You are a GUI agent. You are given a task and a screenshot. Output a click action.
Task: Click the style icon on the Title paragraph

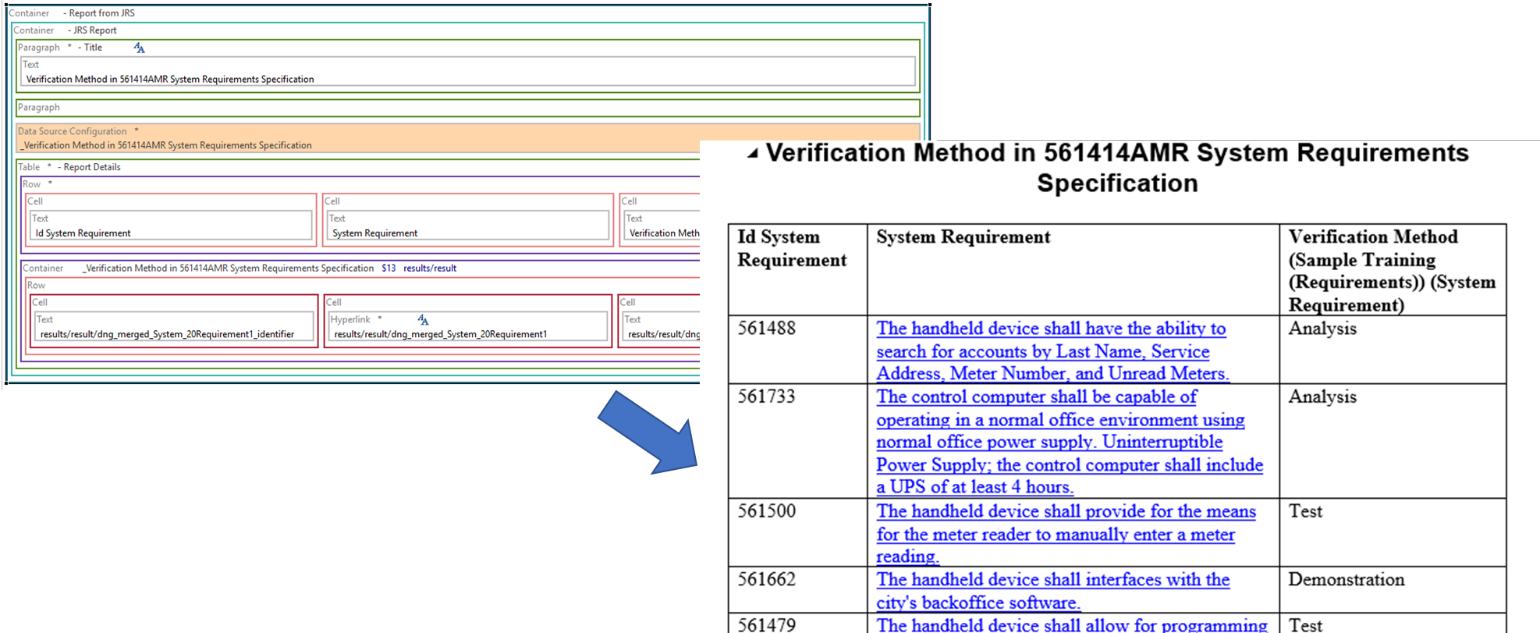[x=140, y=47]
